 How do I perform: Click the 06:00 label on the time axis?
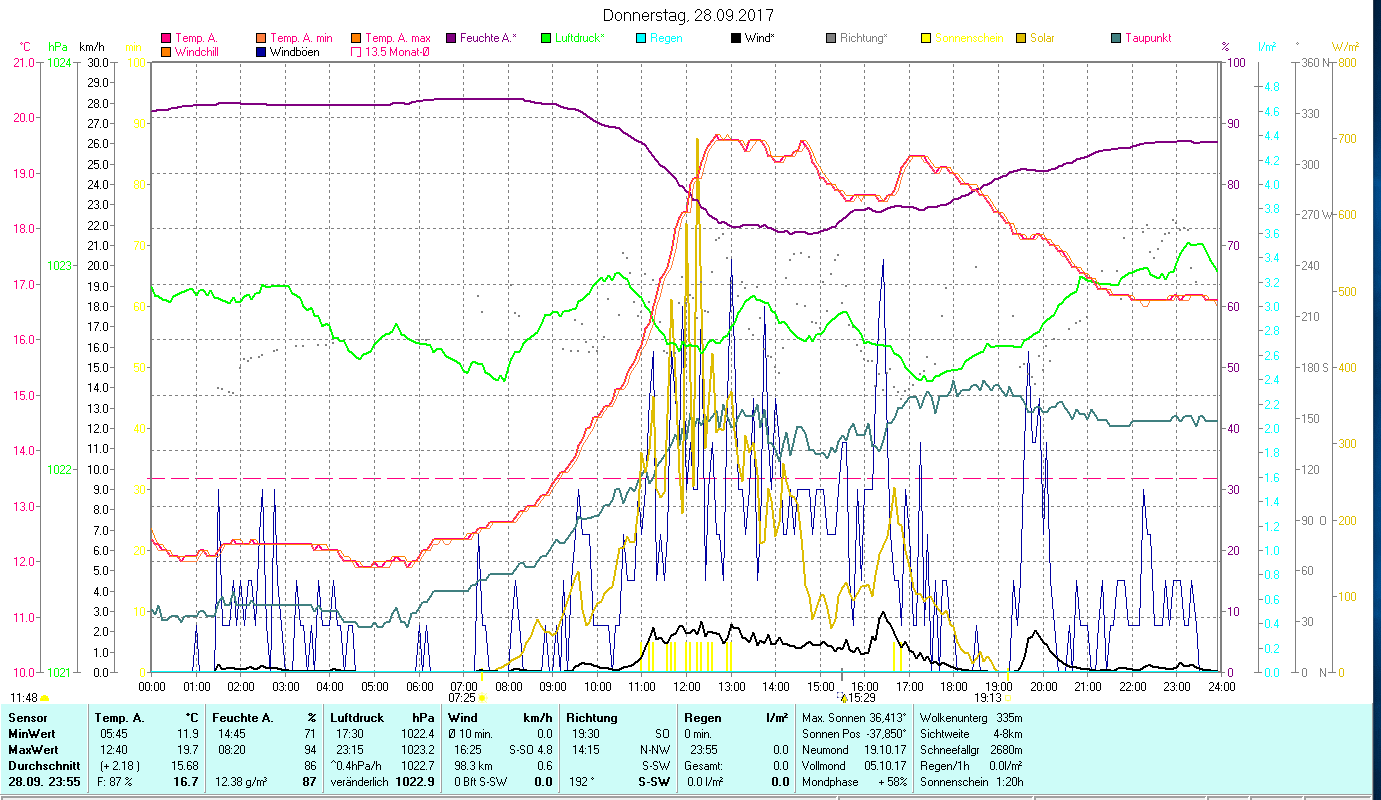pos(419,686)
